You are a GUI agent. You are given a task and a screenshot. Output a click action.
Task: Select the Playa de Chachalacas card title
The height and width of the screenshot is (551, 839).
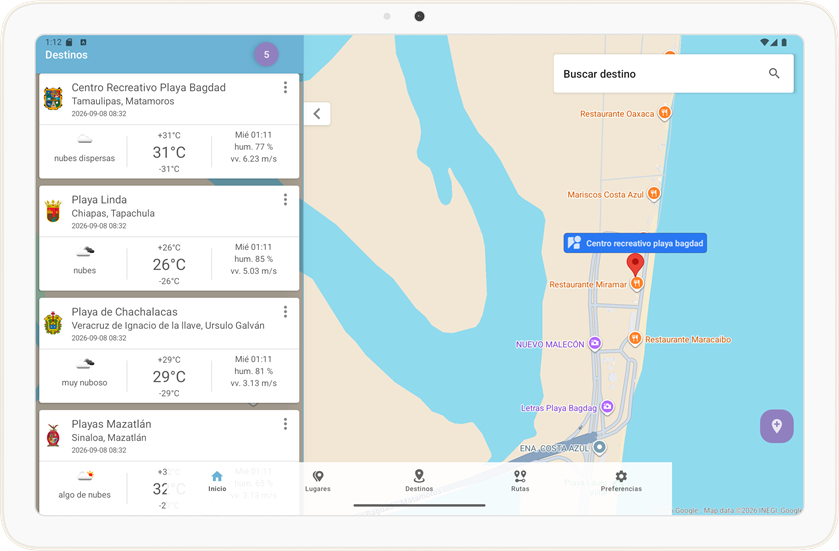pos(125,311)
